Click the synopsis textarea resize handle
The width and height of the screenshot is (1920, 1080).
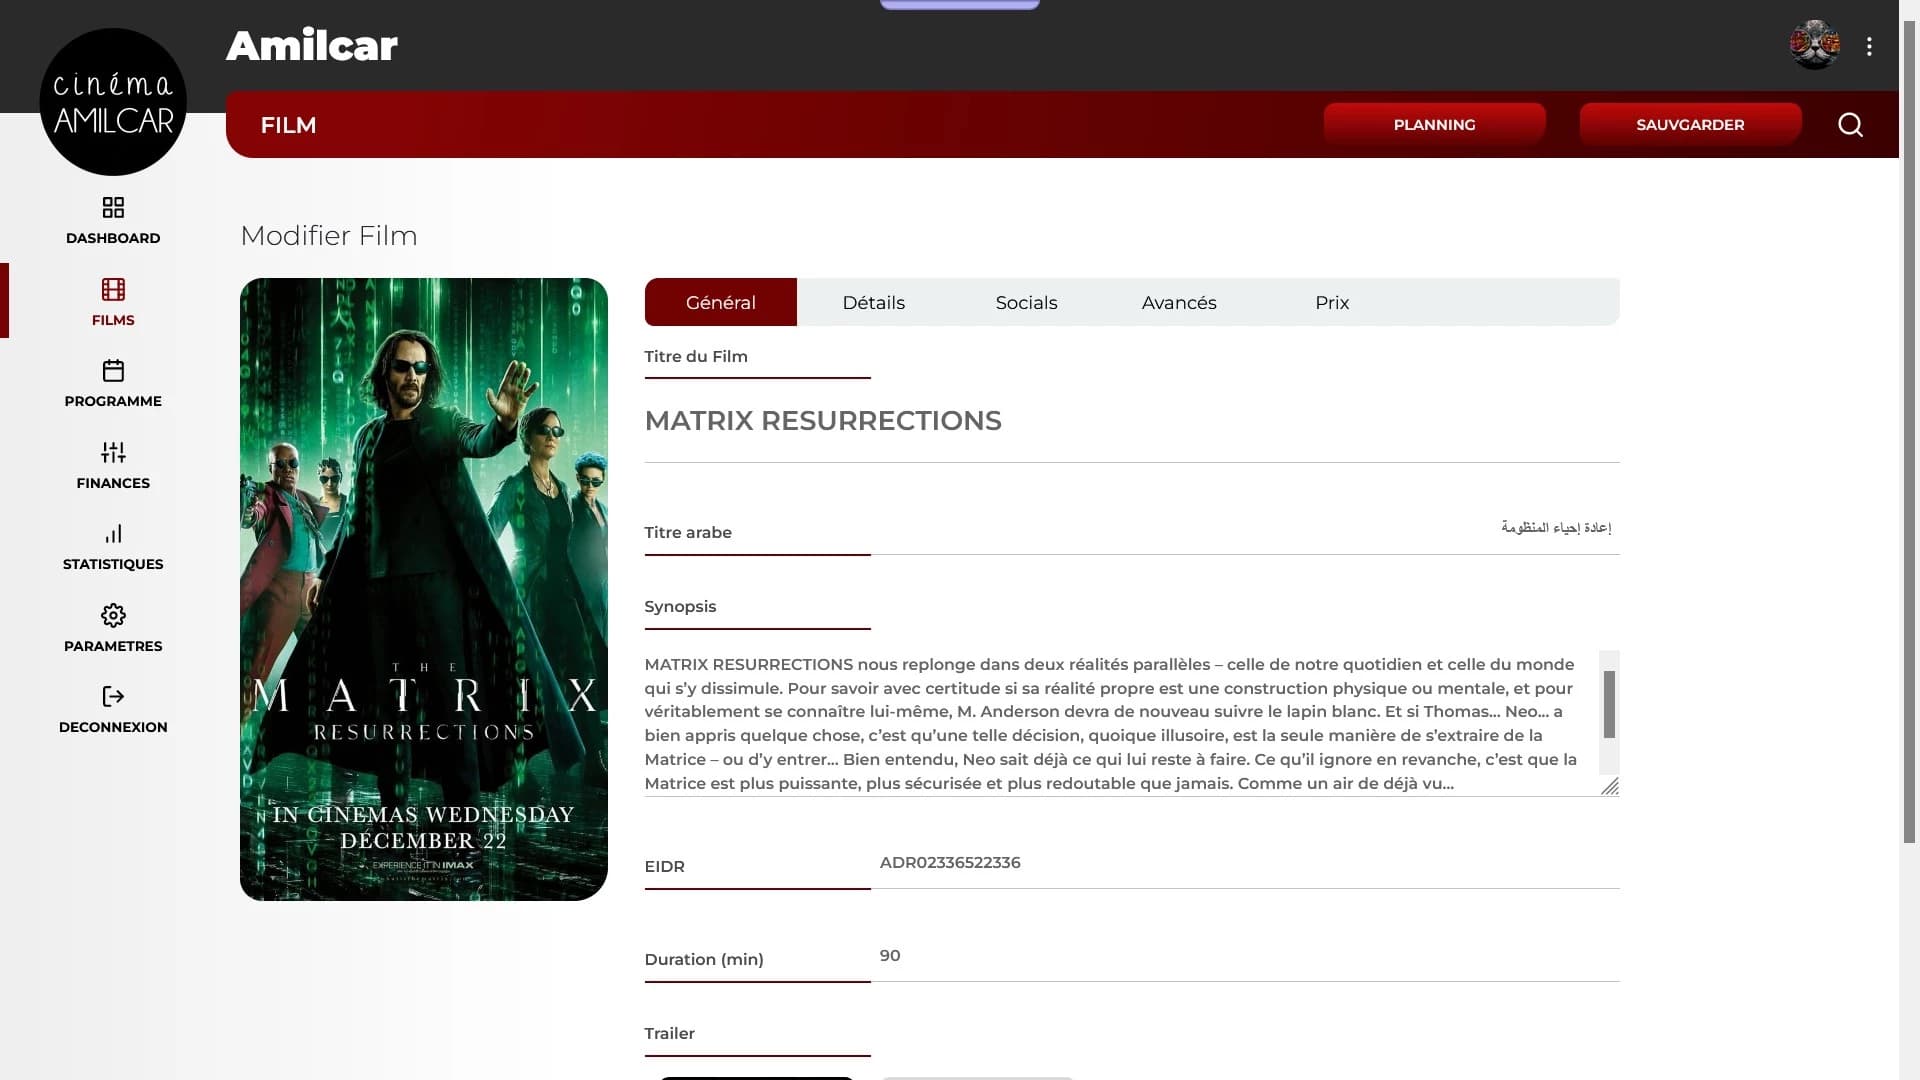pos(1610,787)
